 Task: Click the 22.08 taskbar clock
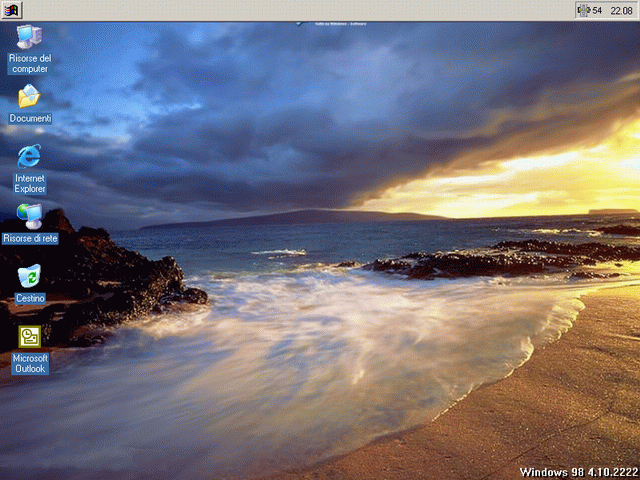(622, 10)
